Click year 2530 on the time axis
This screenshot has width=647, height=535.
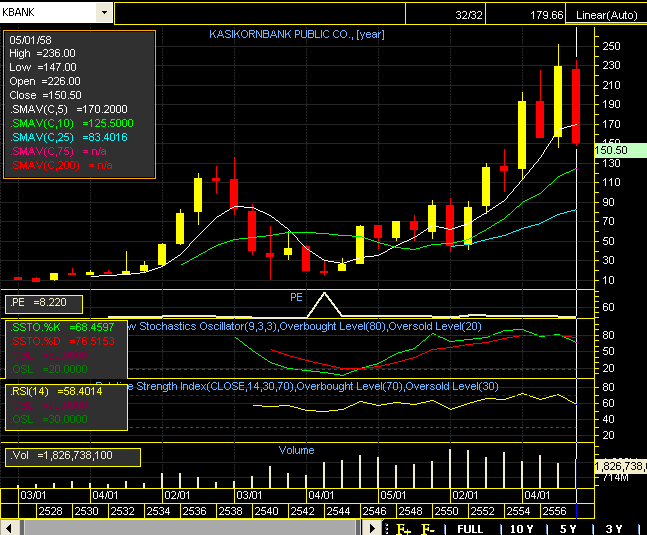[86, 511]
